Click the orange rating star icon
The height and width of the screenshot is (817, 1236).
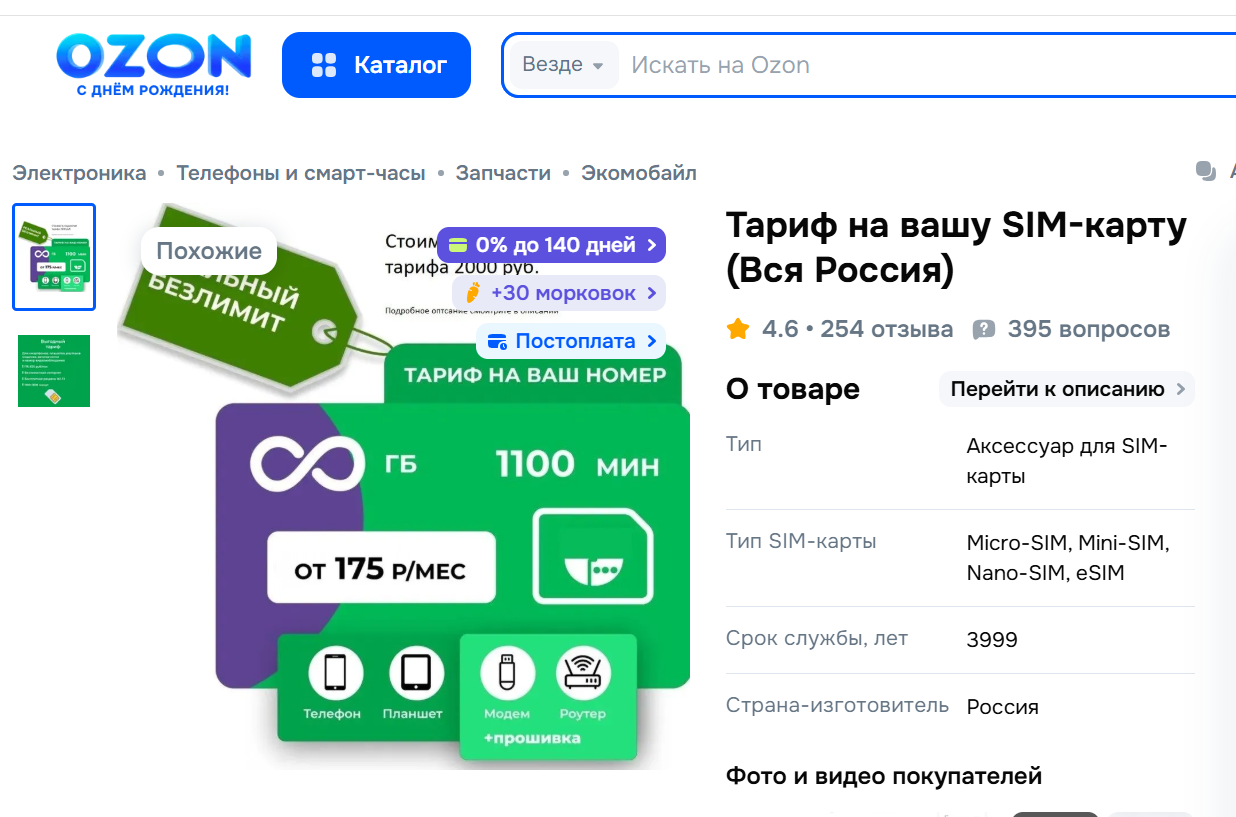coord(738,329)
